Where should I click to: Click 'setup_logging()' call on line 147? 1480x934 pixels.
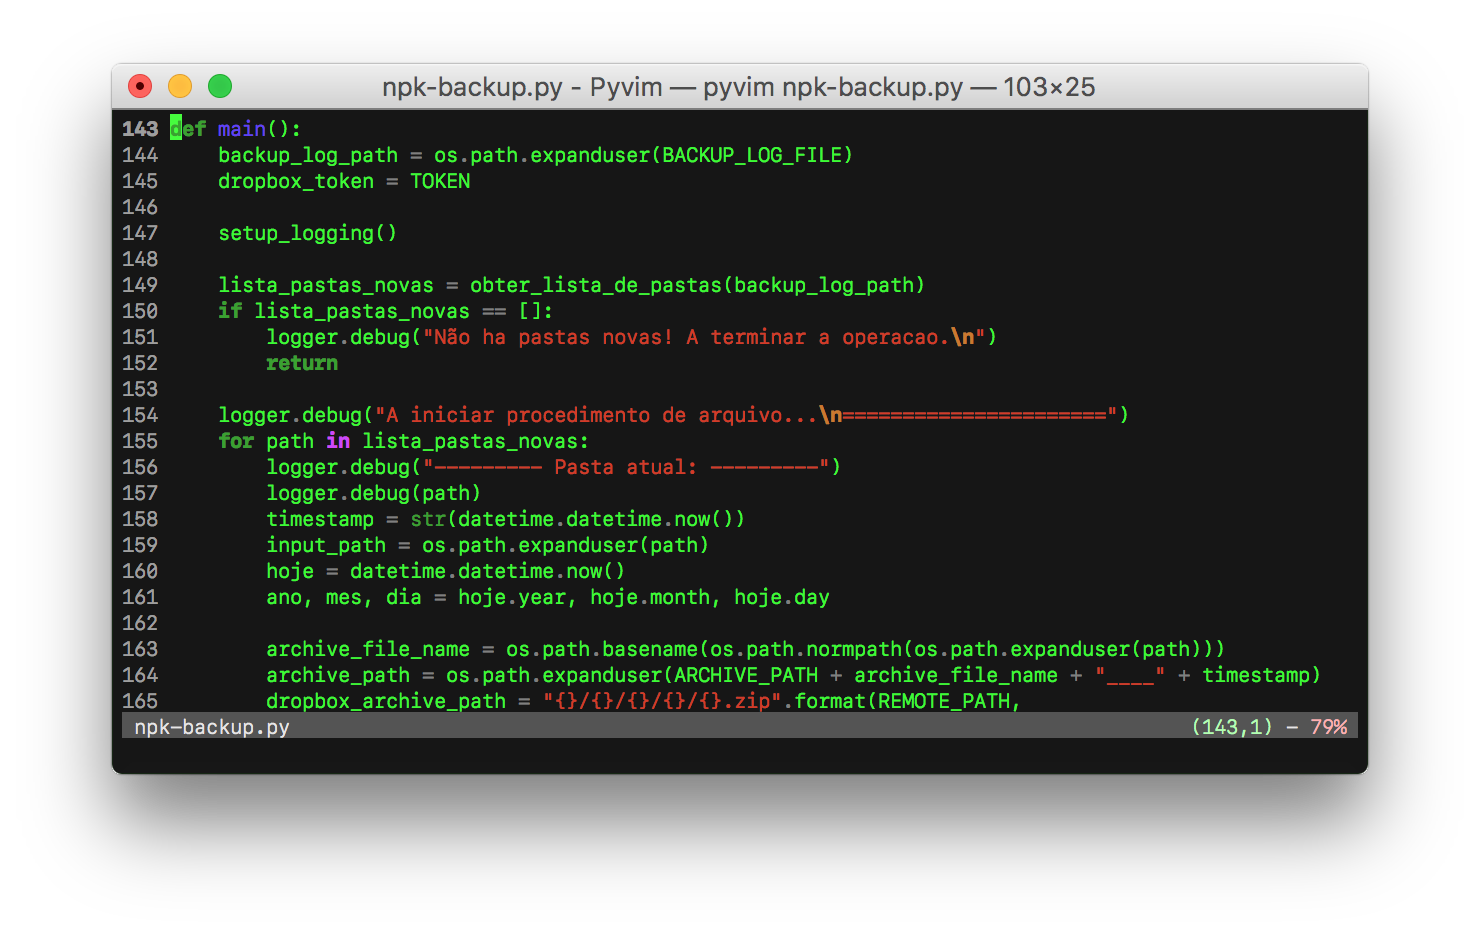(x=308, y=233)
